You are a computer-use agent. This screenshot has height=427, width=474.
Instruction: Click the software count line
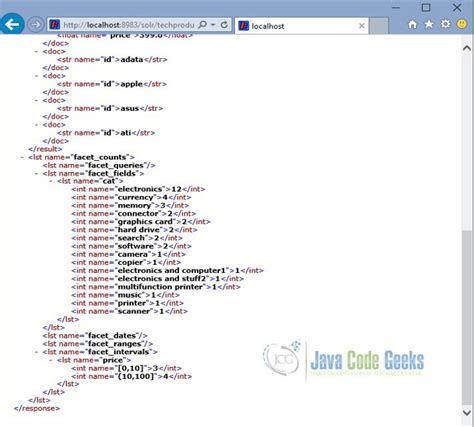pos(132,246)
